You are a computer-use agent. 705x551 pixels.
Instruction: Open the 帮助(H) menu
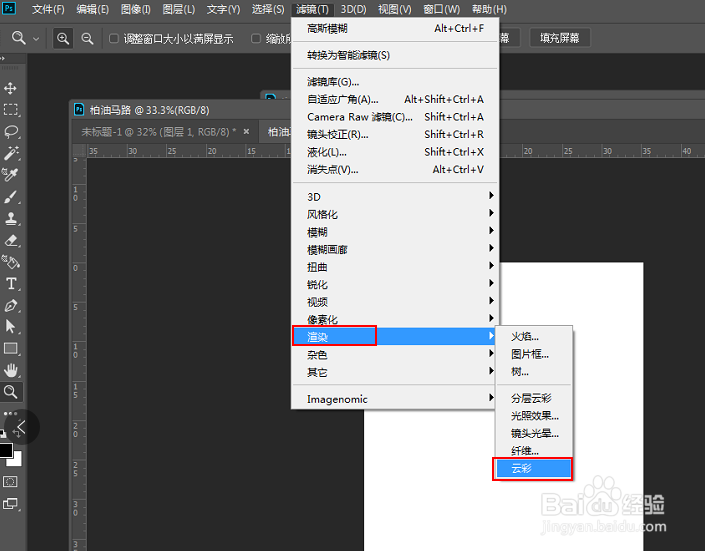[489, 9]
